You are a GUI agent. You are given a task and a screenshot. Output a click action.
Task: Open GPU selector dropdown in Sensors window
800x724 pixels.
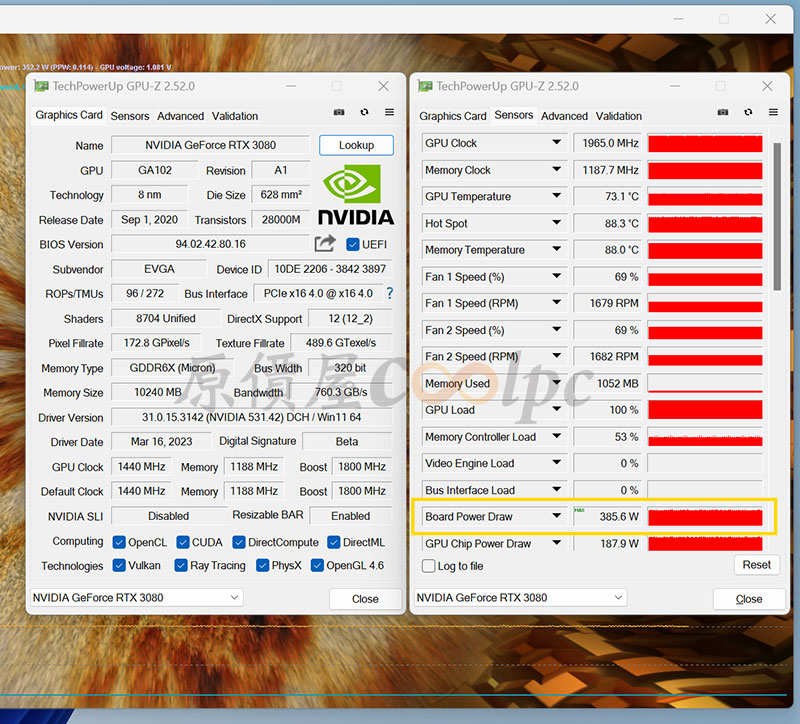(x=520, y=597)
